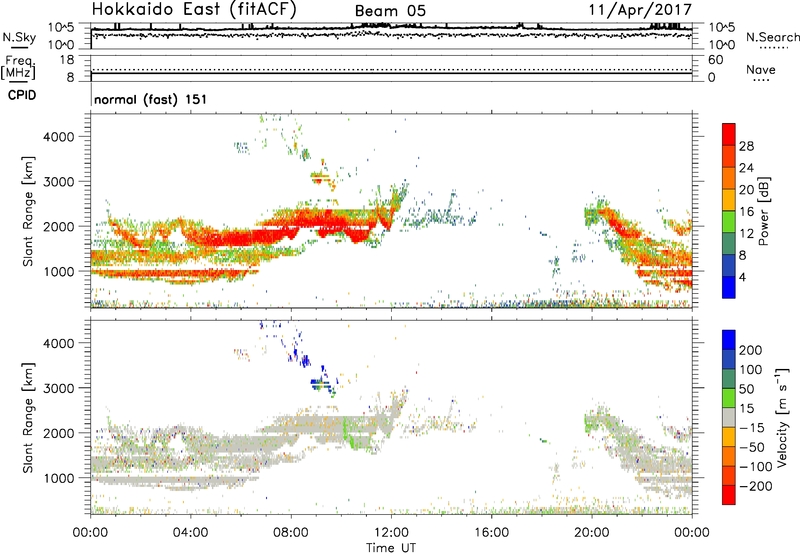Click the Velocity colorbar value '100'
The image size is (800, 554).
[751, 369]
